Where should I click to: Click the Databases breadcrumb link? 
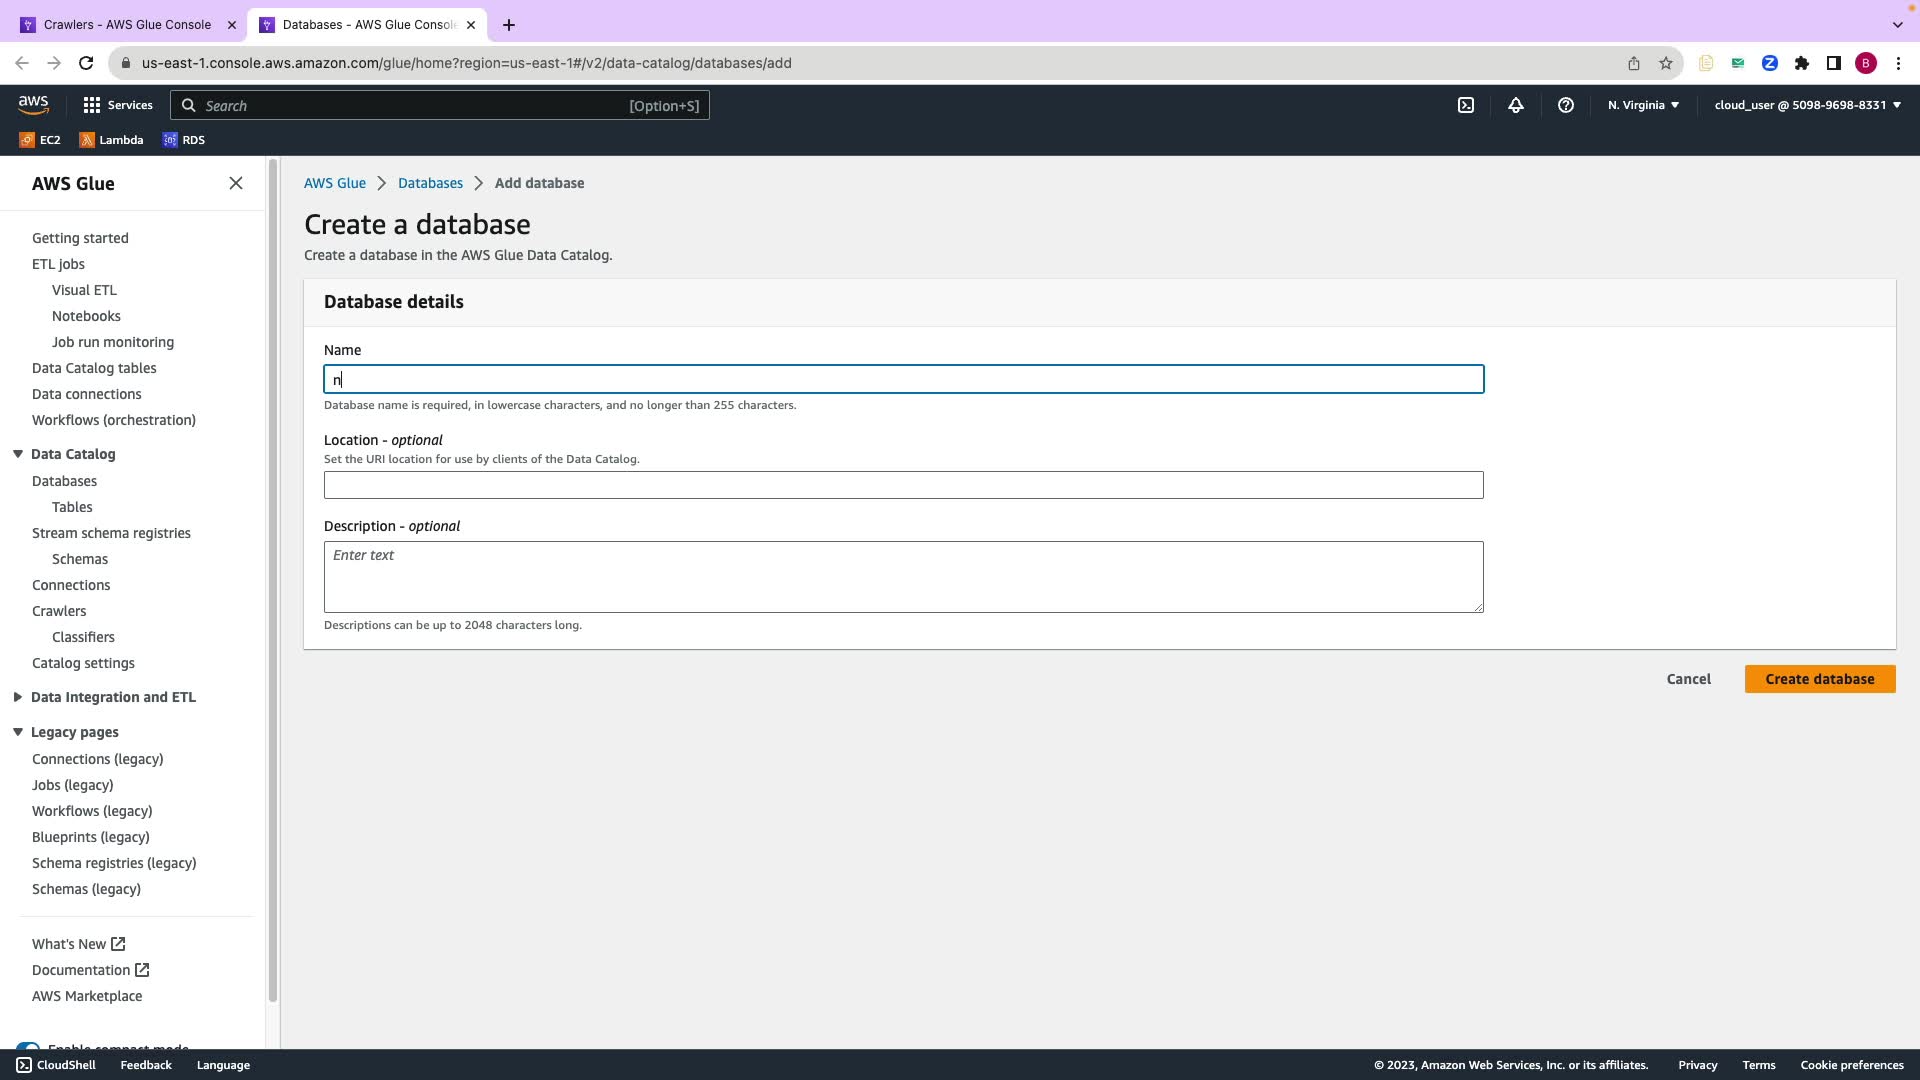[430, 183]
